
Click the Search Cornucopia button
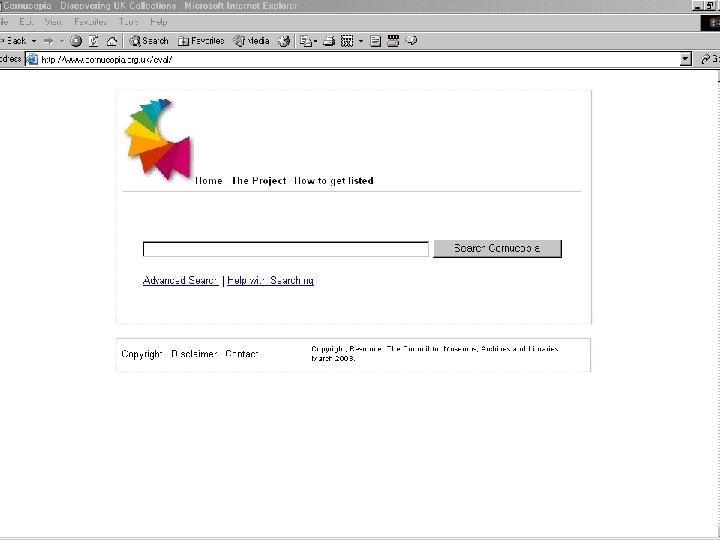coord(497,248)
